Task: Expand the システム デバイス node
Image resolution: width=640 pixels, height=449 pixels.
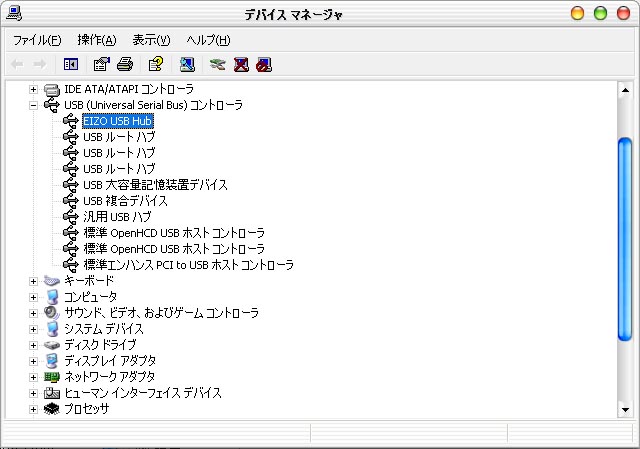Action: tap(33, 329)
